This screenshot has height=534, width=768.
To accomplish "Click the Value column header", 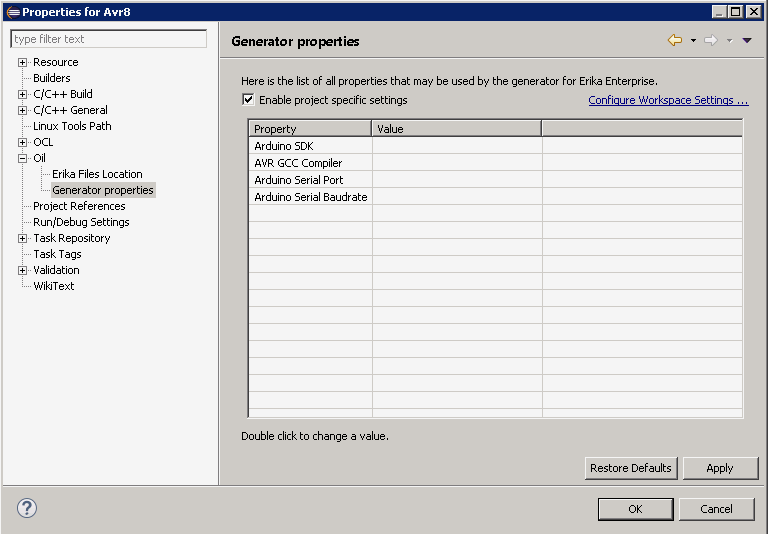I will click(456, 129).
